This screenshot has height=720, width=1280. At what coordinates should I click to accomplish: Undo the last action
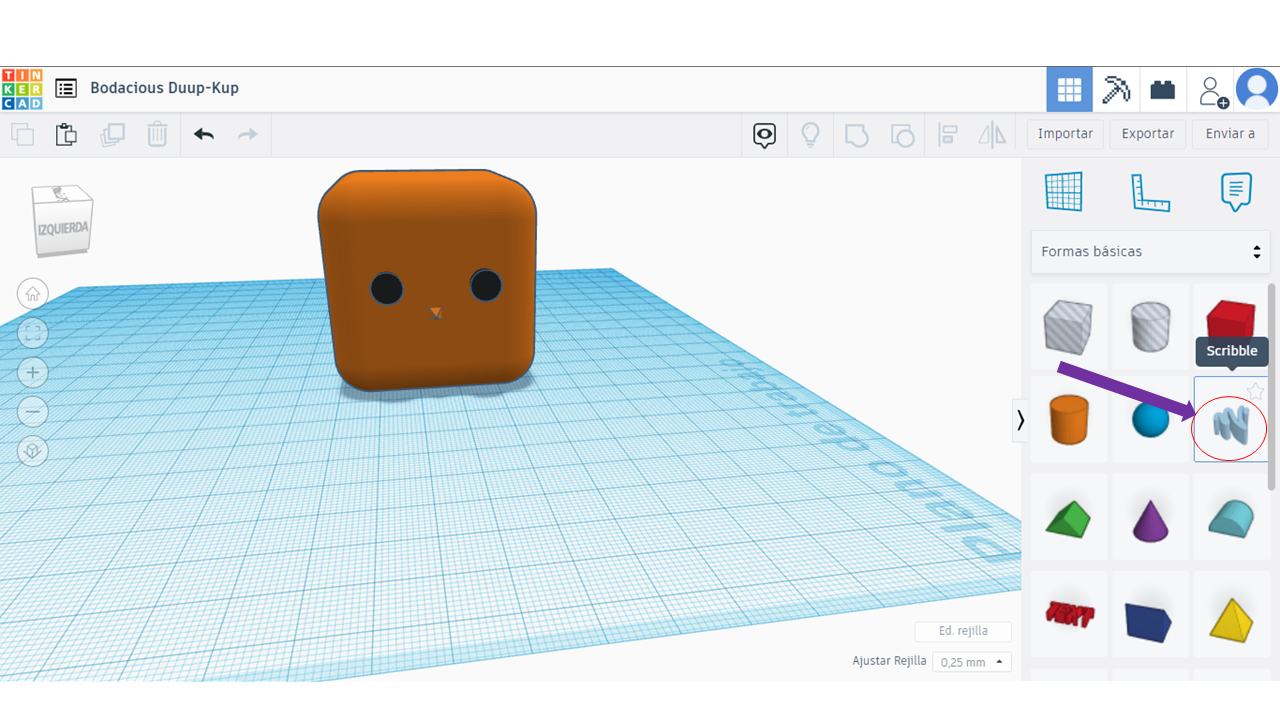(204, 134)
